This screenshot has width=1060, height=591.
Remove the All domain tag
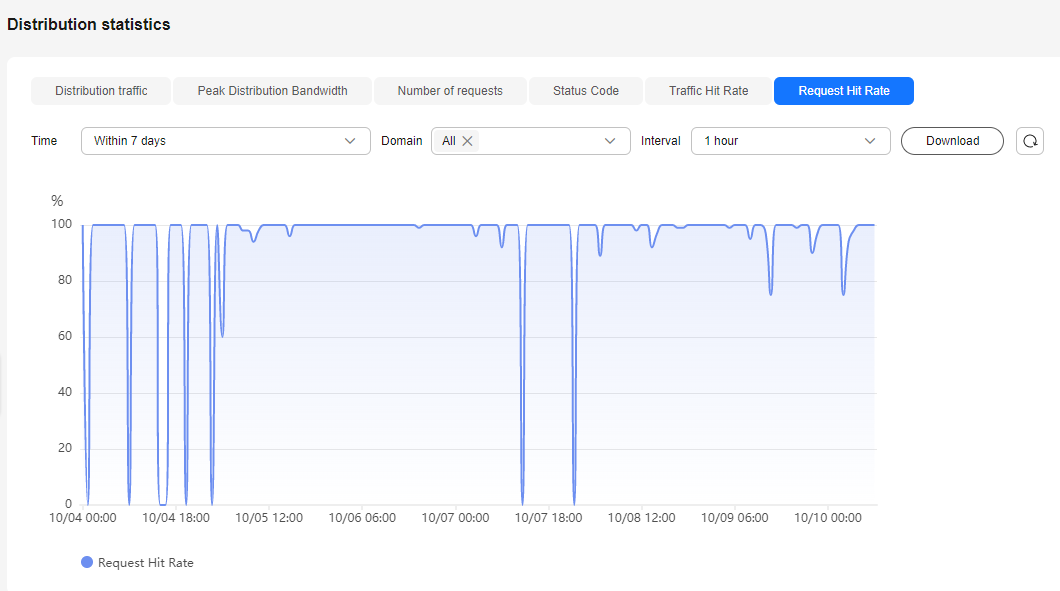467,141
